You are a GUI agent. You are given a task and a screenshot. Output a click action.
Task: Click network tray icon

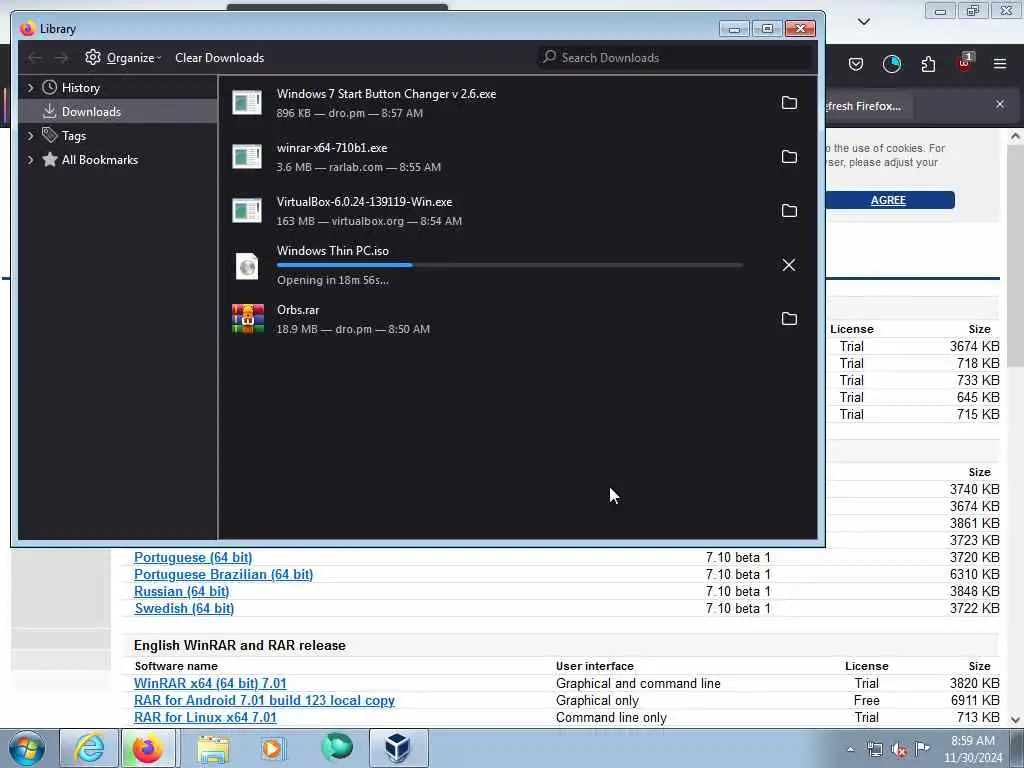click(x=874, y=750)
